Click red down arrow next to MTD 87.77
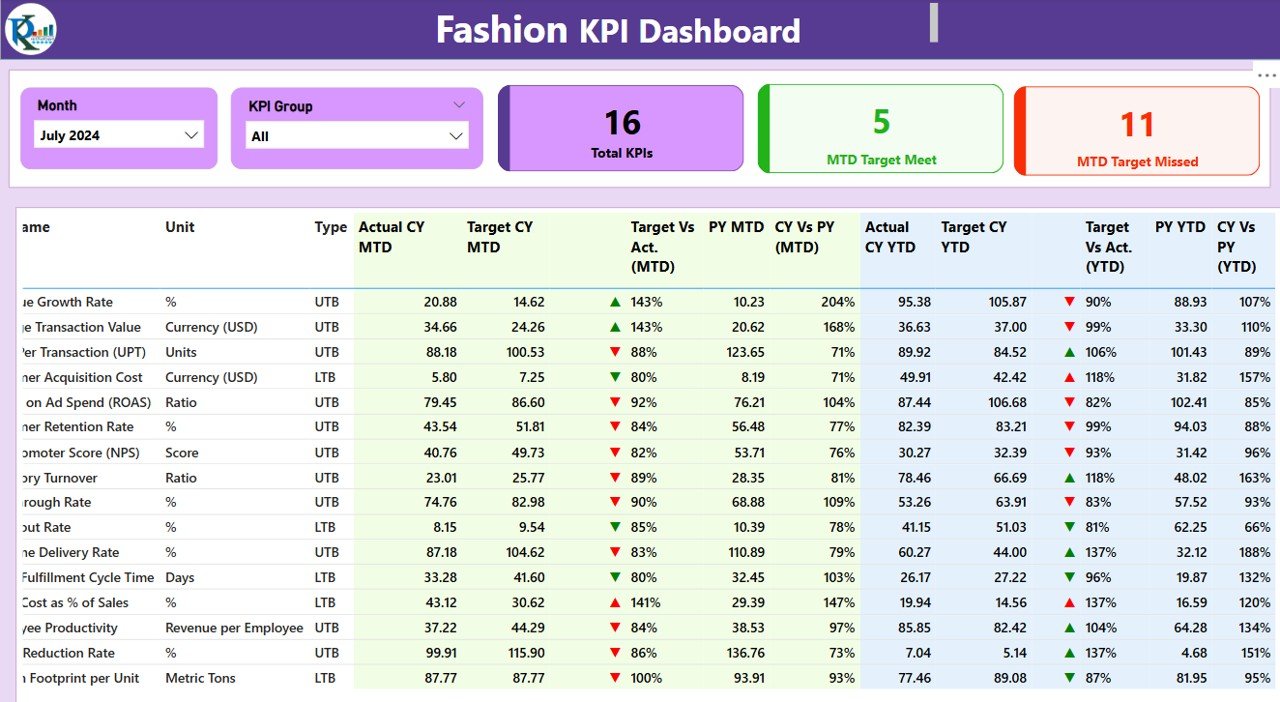Viewport: 1280px width, 702px height. point(615,678)
